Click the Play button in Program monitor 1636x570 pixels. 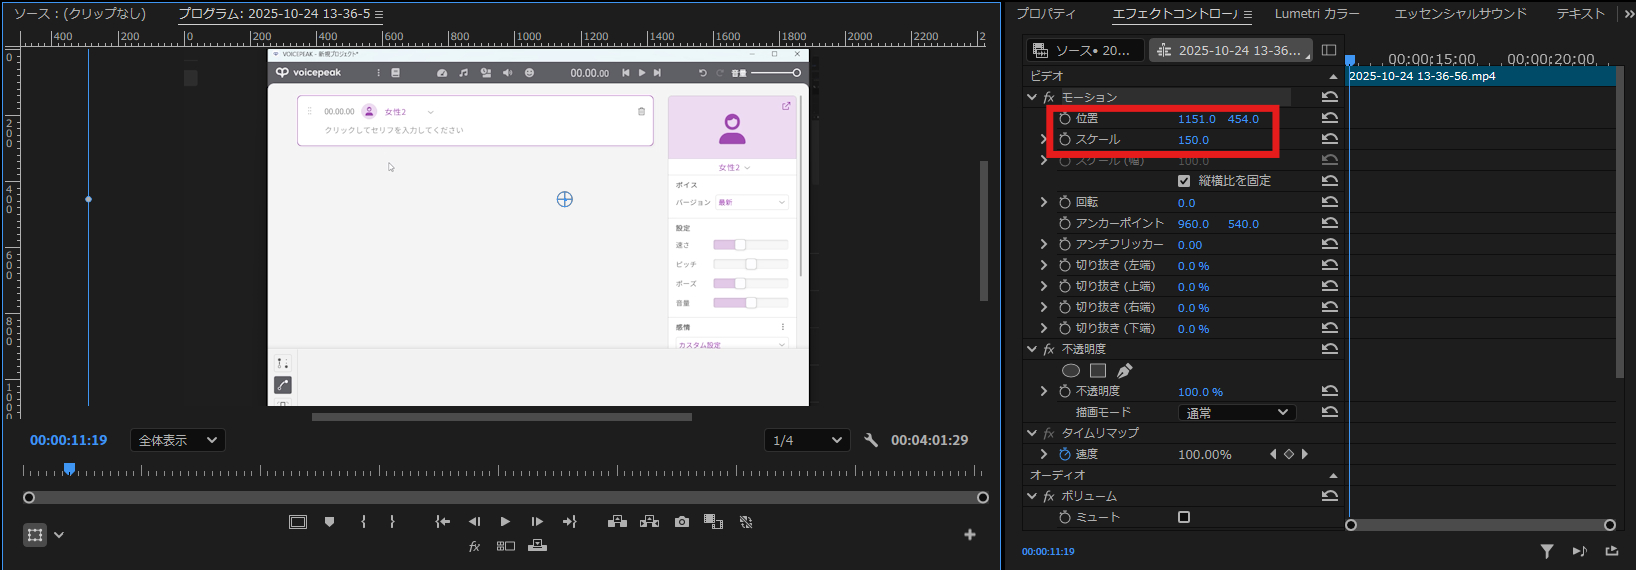click(x=505, y=521)
